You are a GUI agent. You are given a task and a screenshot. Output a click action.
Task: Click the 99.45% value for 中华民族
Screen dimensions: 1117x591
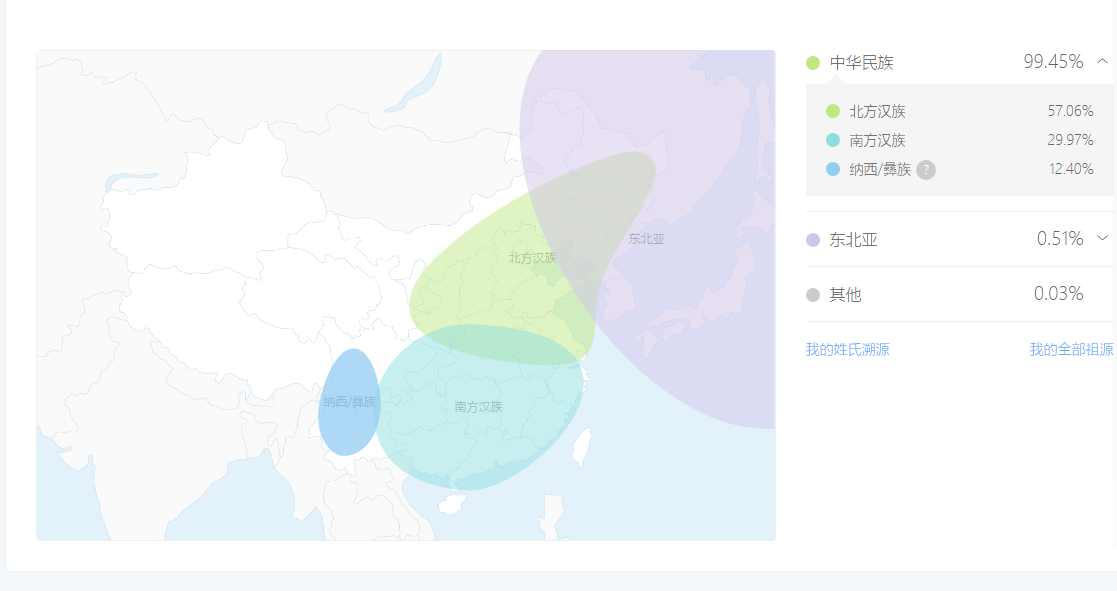tap(1053, 62)
